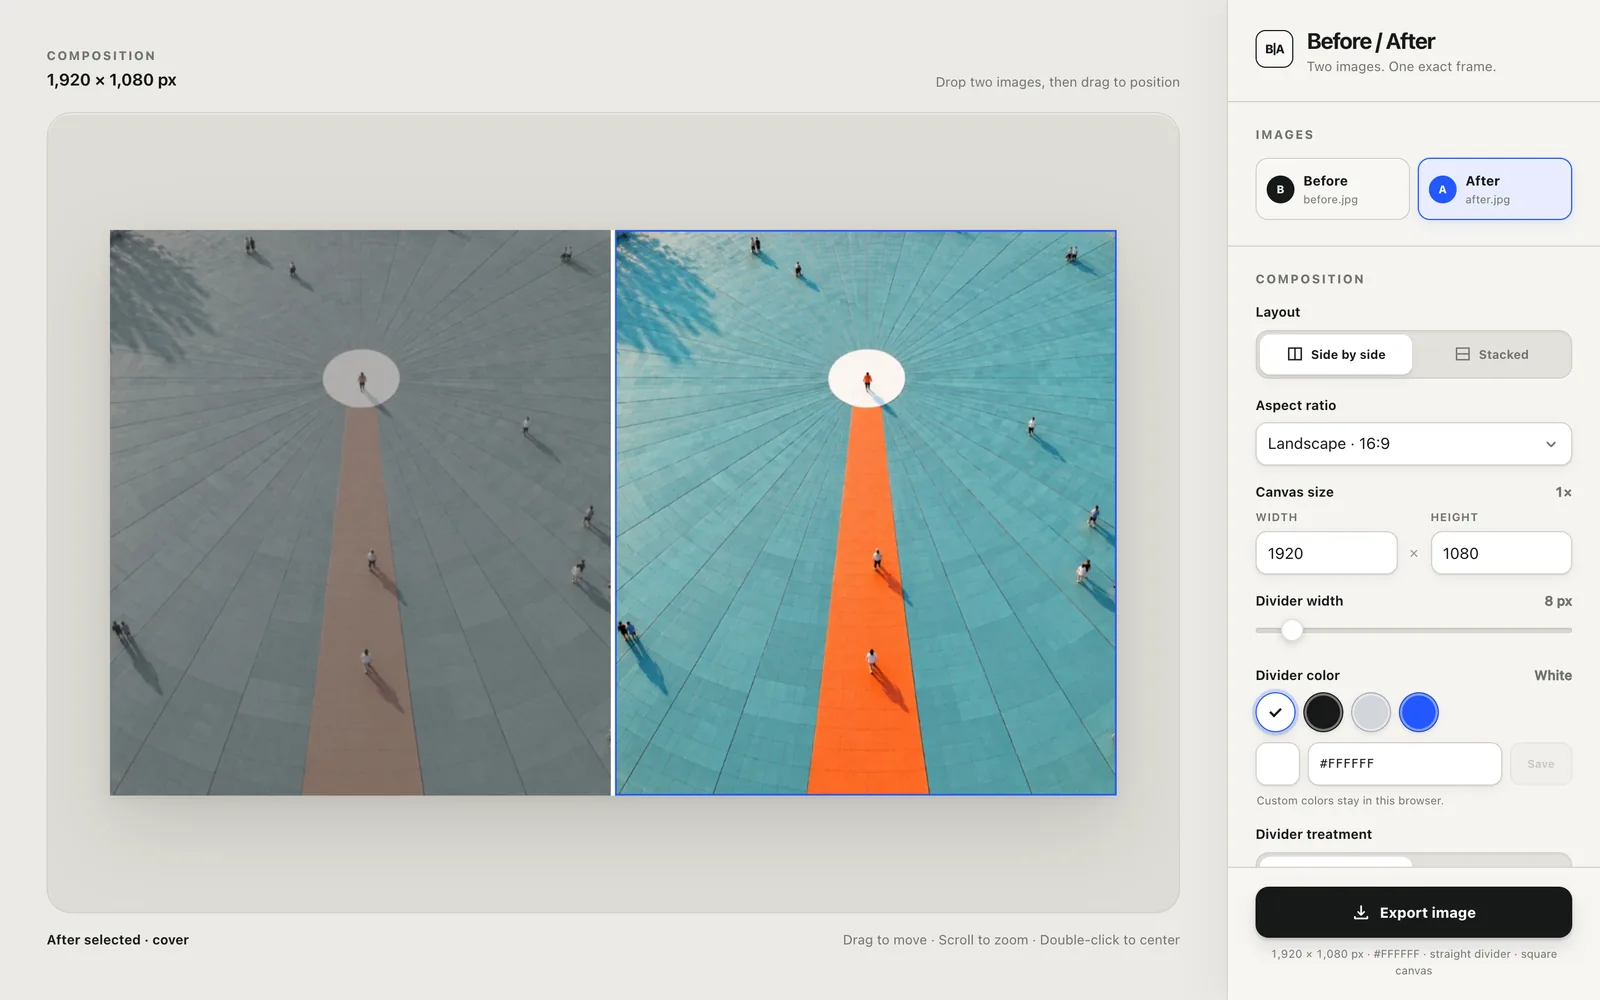Click the black B badge icon
The height and width of the screenshot is (1000, 1600).
1280,189
